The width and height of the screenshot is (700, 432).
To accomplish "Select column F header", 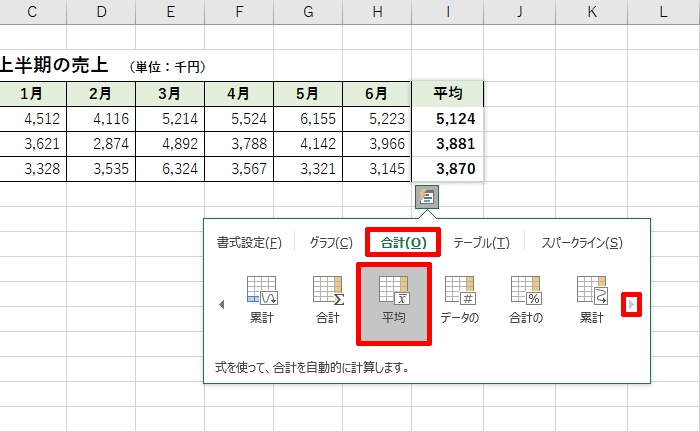I will point(239,12).
